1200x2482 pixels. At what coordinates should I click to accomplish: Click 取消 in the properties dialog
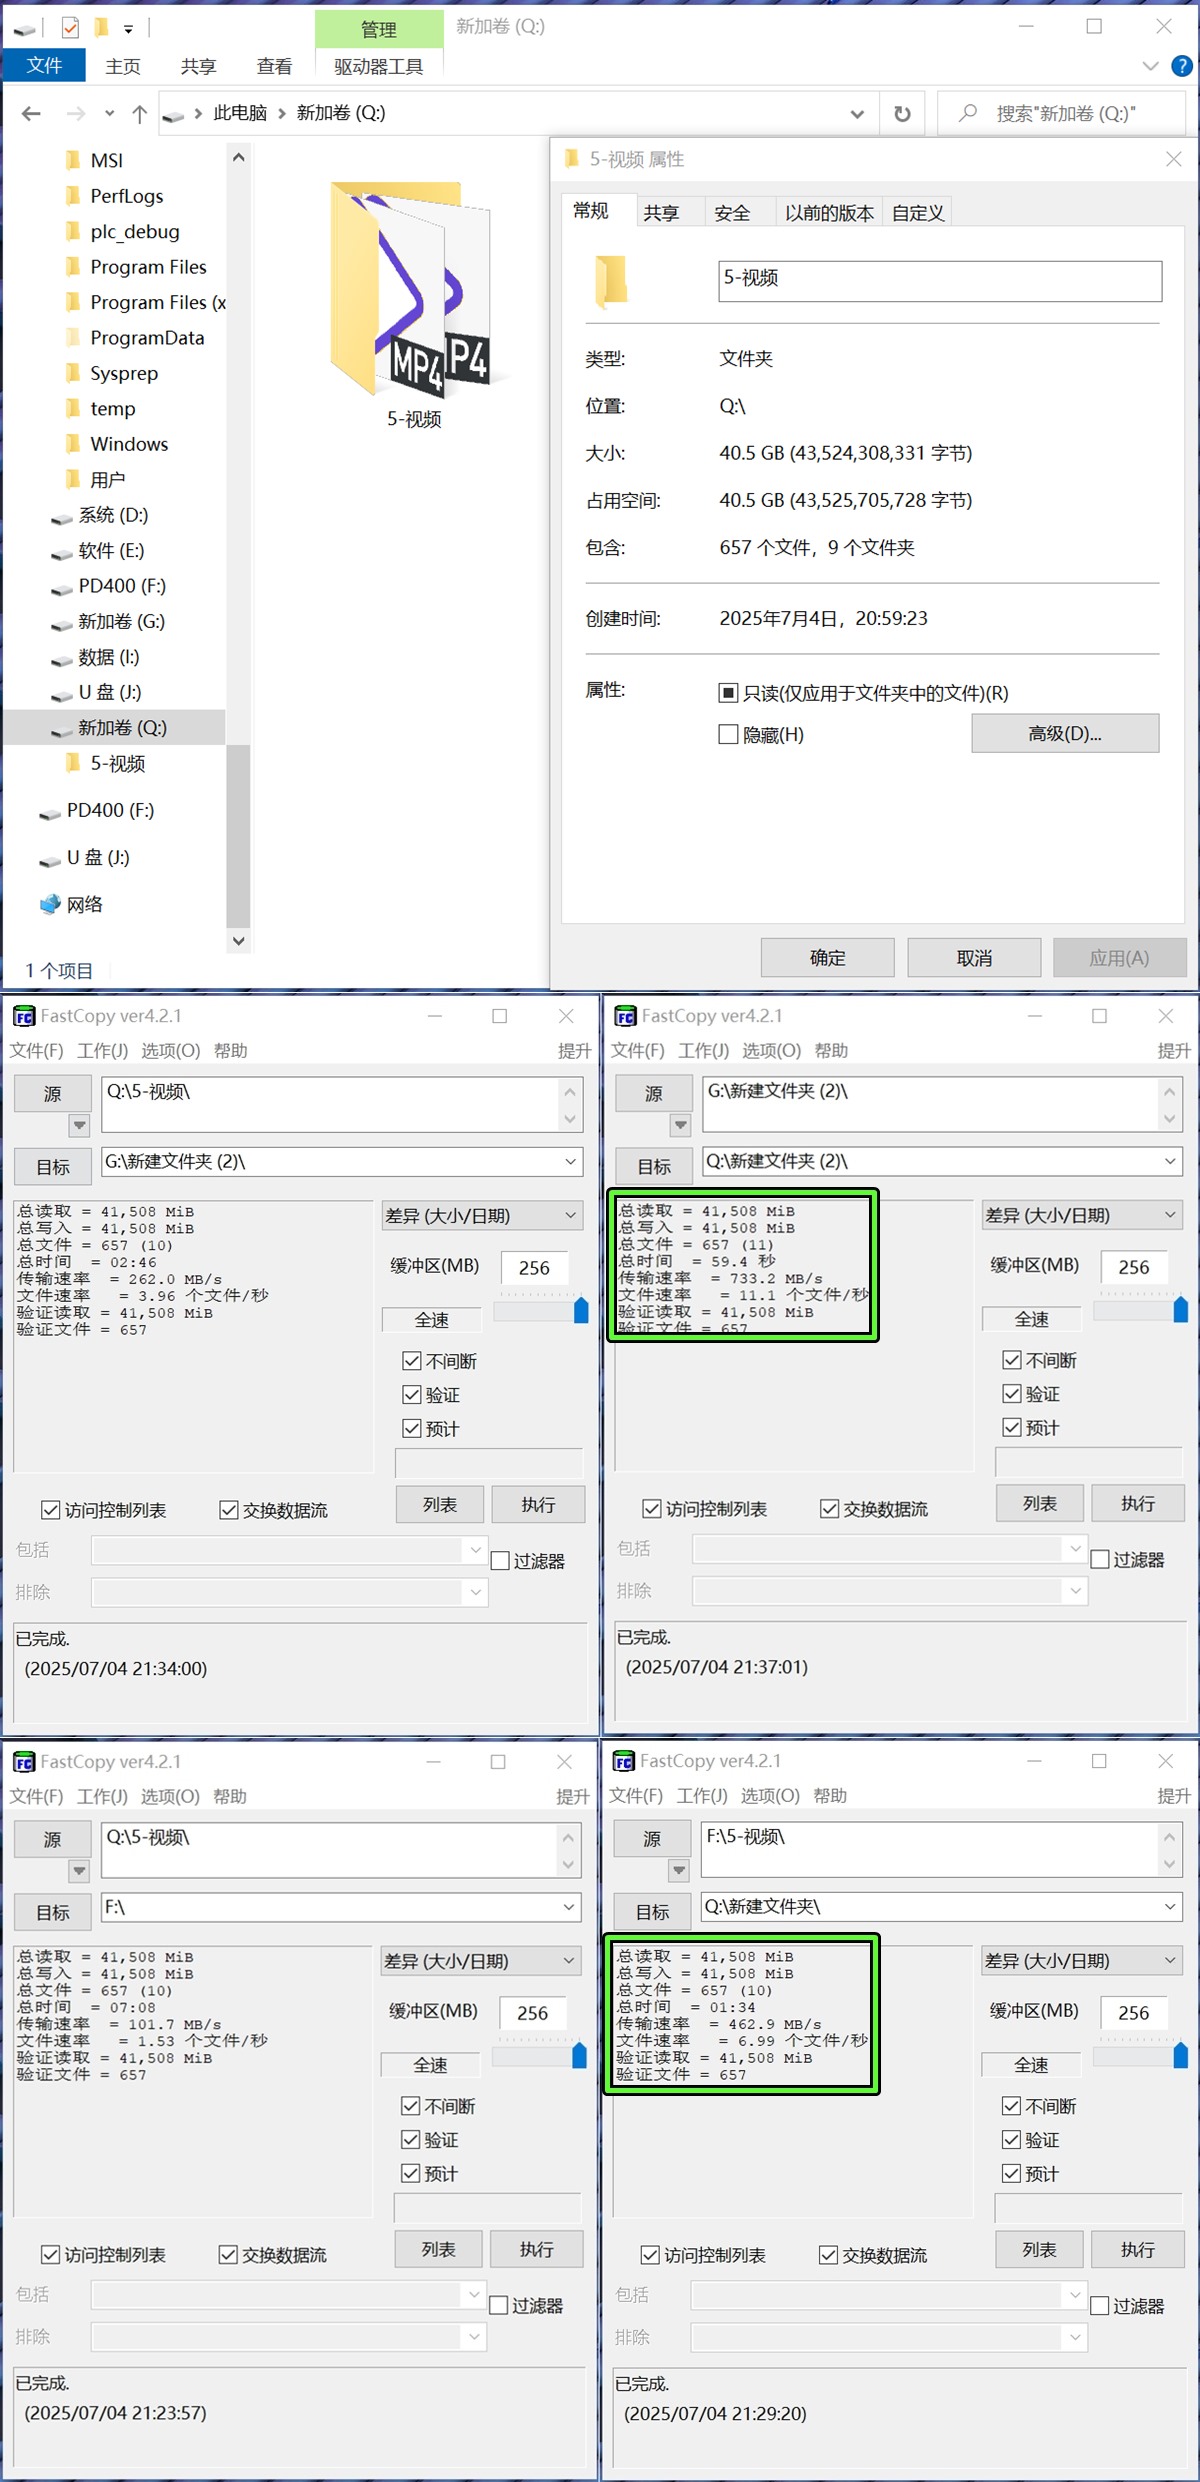click(974, 958)
